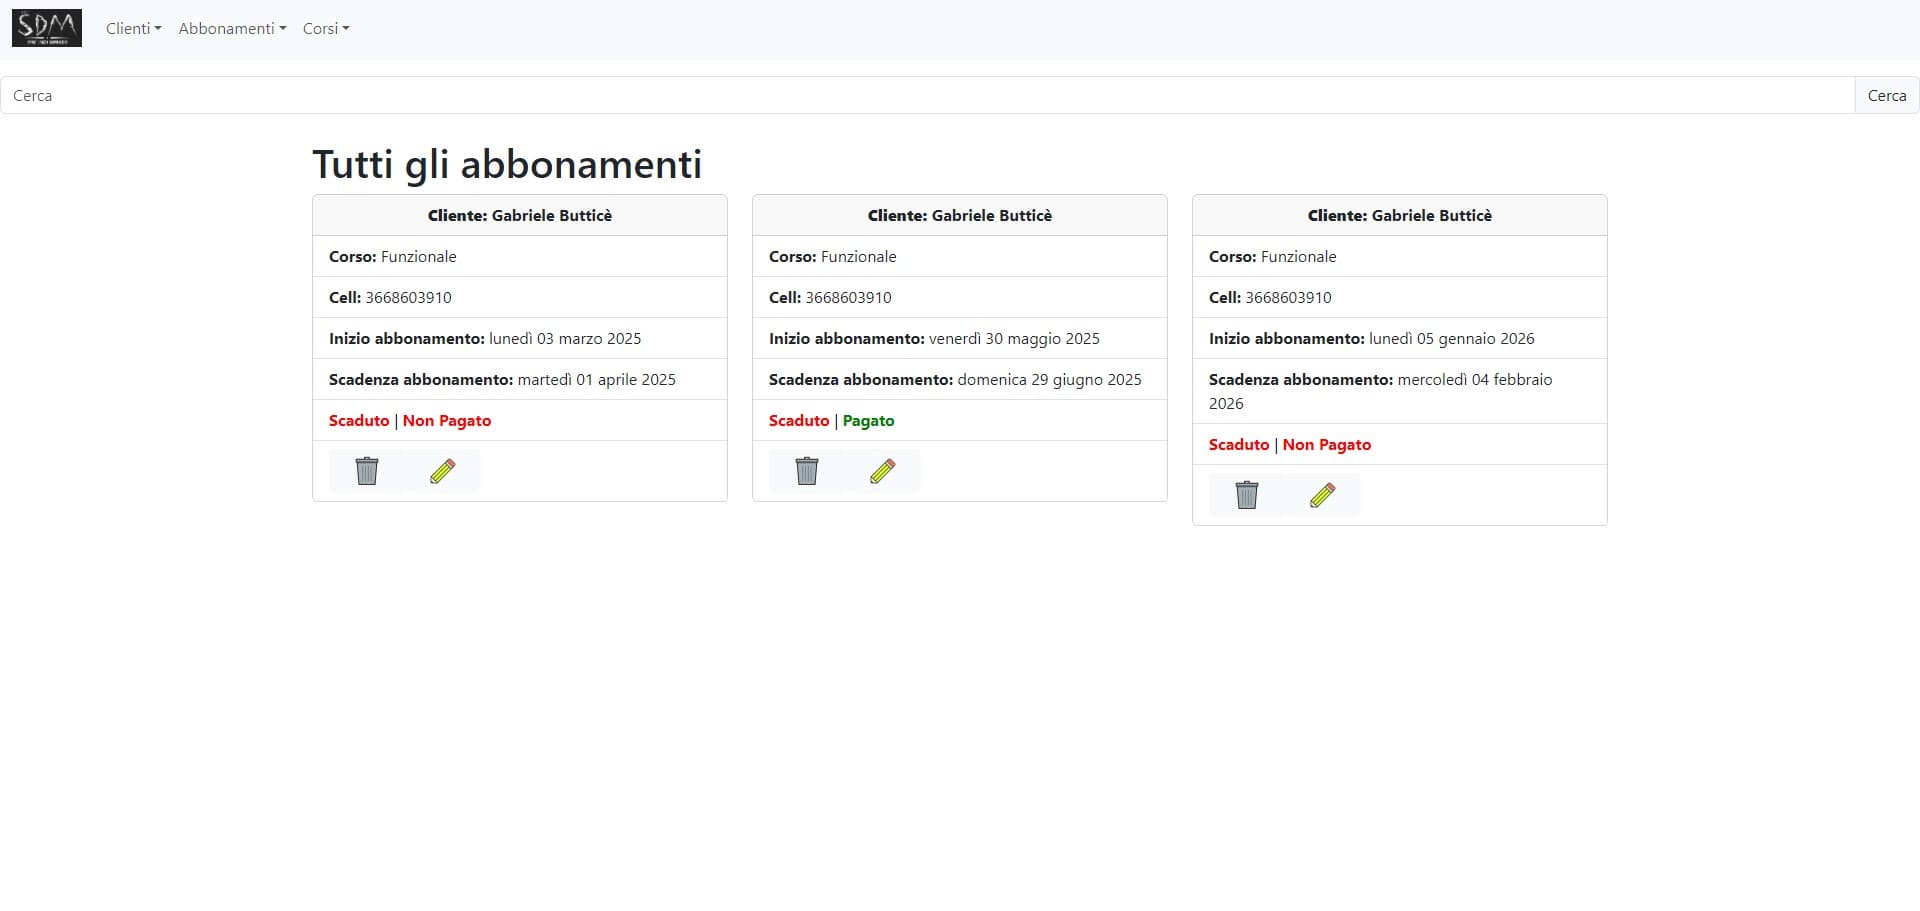Focus the Cerca search input field

(x=927, y=96)
